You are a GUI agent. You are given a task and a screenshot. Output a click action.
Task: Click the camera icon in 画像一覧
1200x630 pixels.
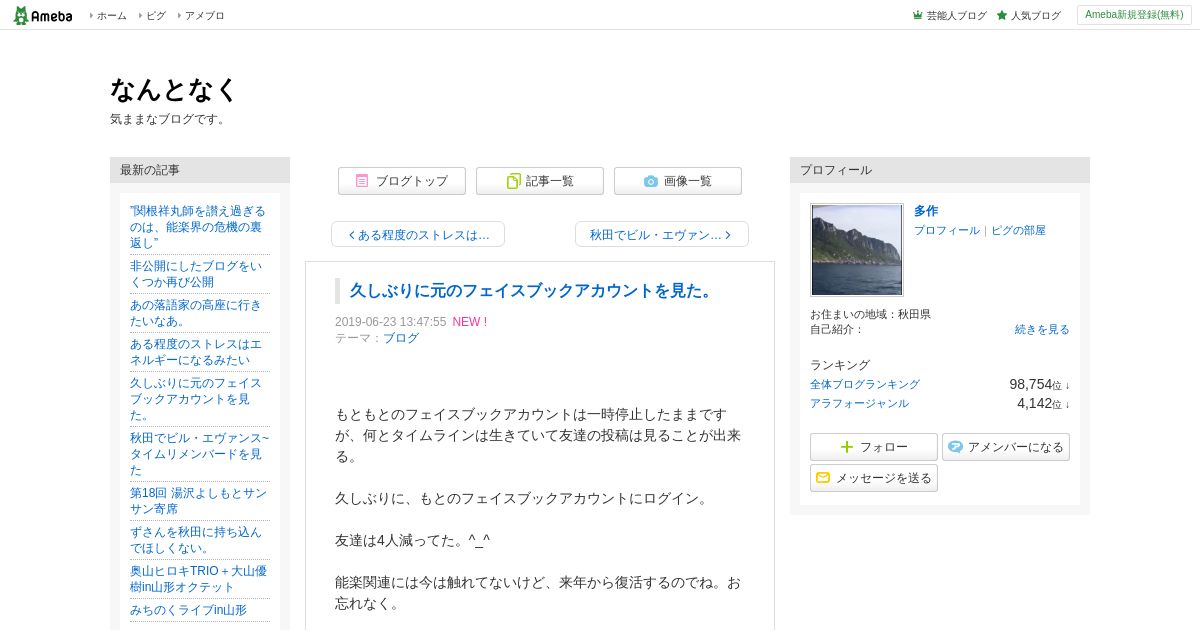pos(651,181)
